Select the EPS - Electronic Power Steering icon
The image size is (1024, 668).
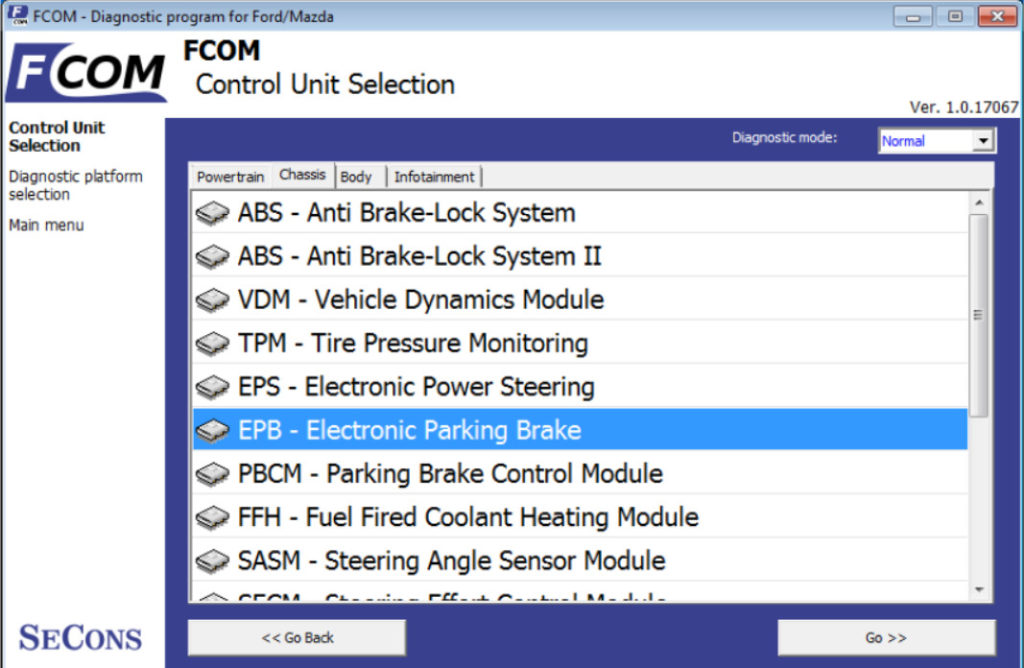pos(212,387)
